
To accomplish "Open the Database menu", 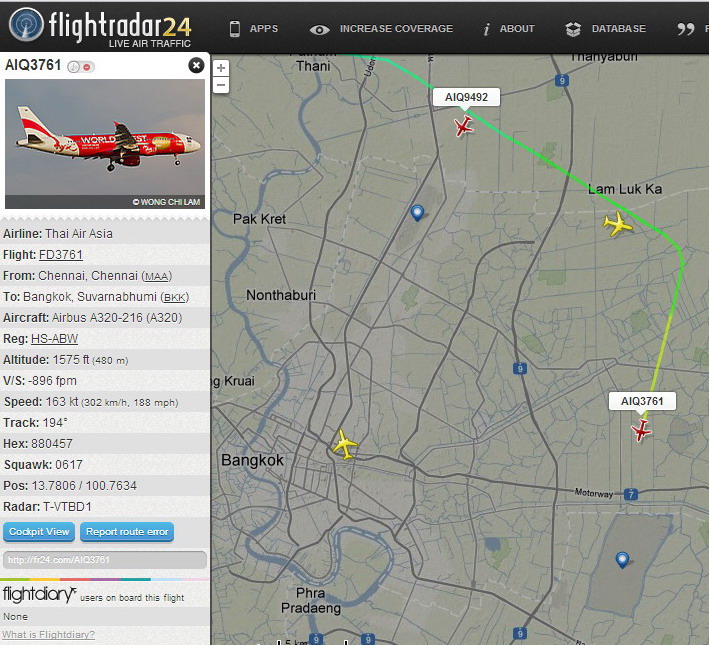I will [x=606, y=29].
